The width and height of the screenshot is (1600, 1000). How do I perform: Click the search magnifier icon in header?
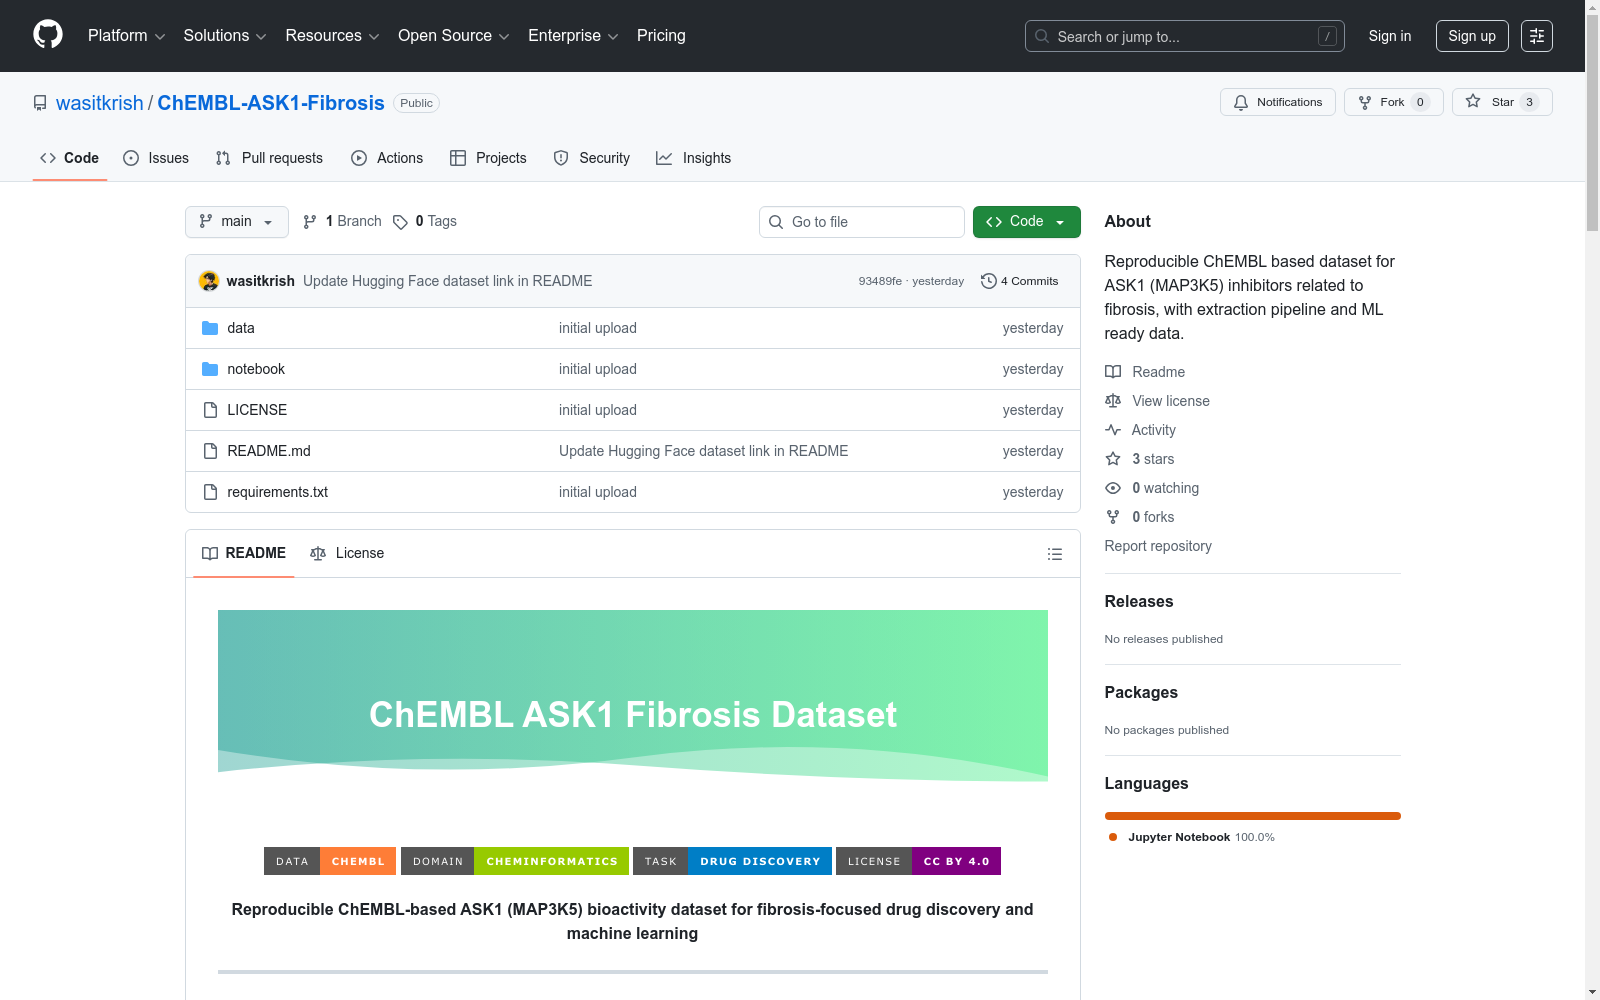[1042, 36]
